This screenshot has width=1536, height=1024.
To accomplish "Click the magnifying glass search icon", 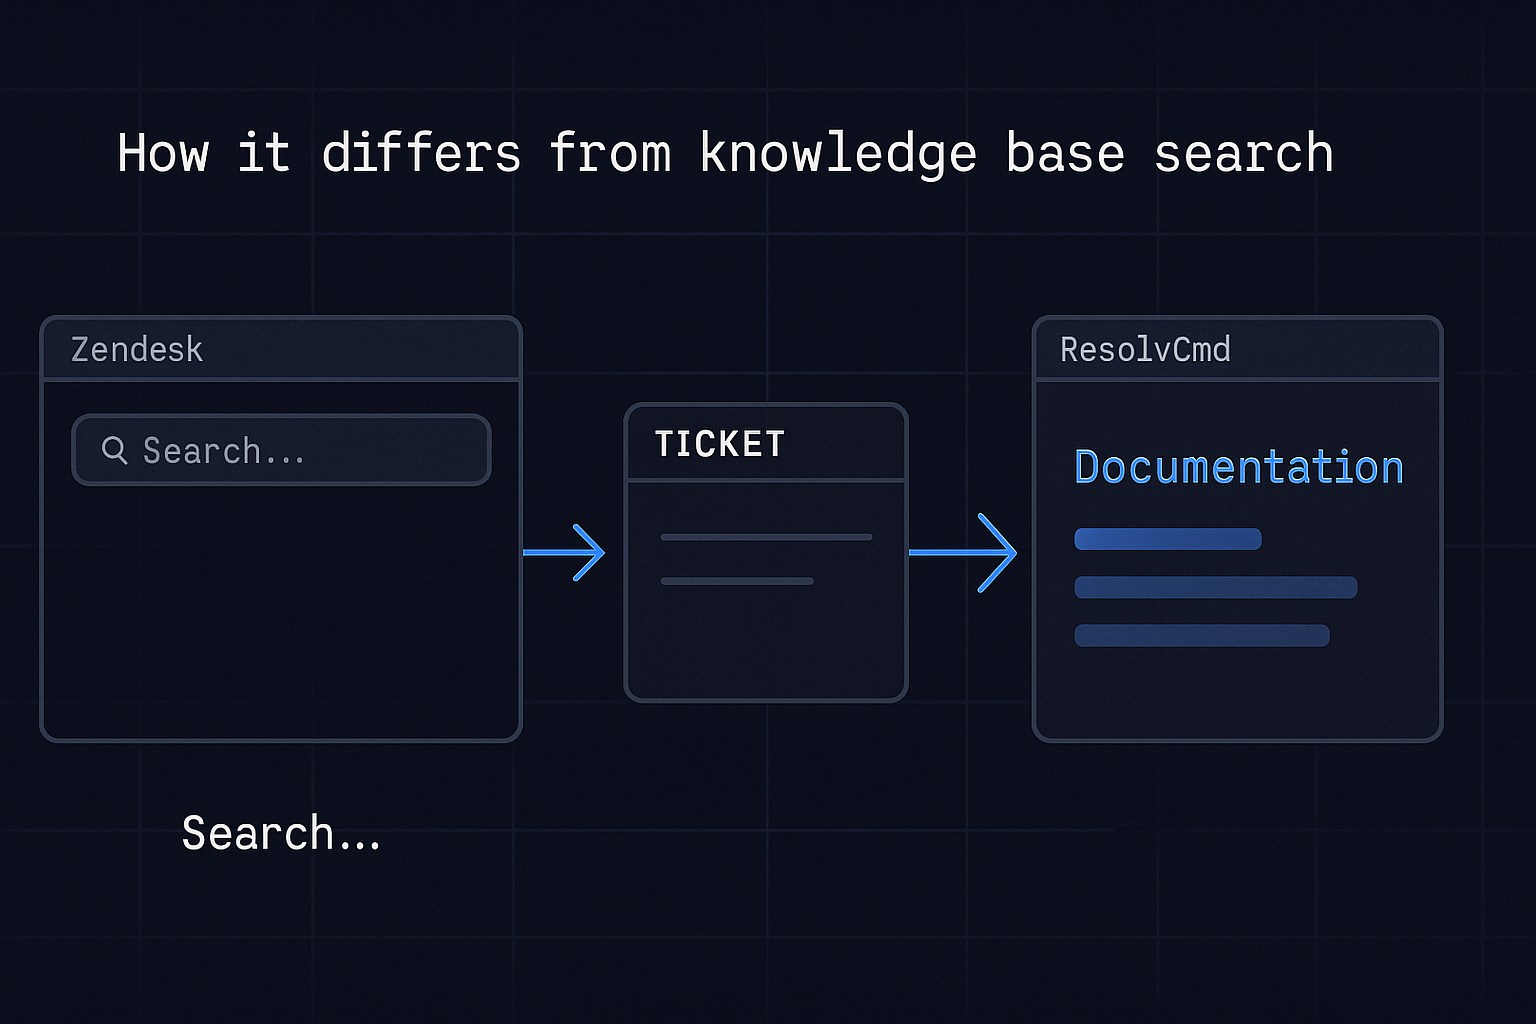I will point(115,450).
